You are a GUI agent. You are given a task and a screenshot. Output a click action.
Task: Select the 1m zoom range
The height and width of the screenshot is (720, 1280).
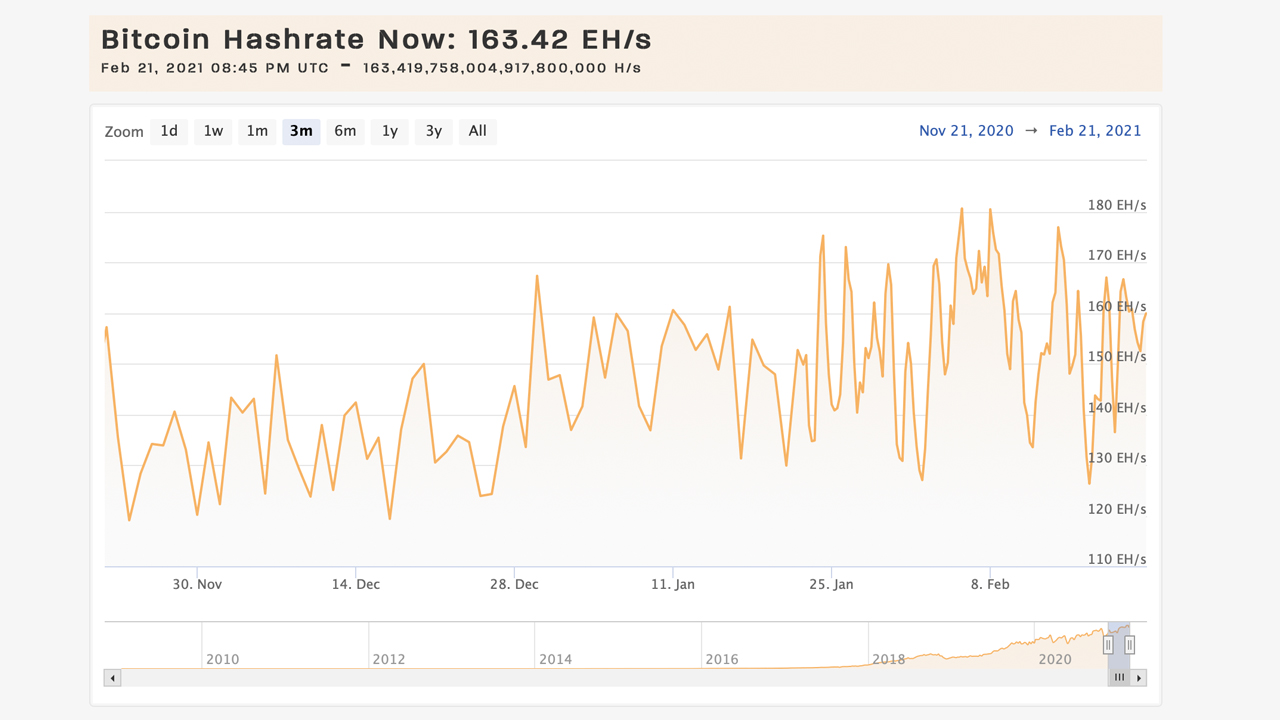tap(257, 131)
